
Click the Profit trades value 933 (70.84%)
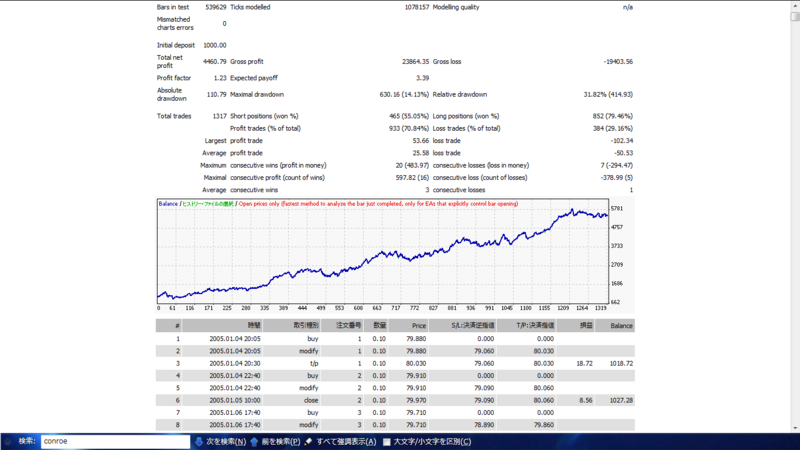click(409, 129)
